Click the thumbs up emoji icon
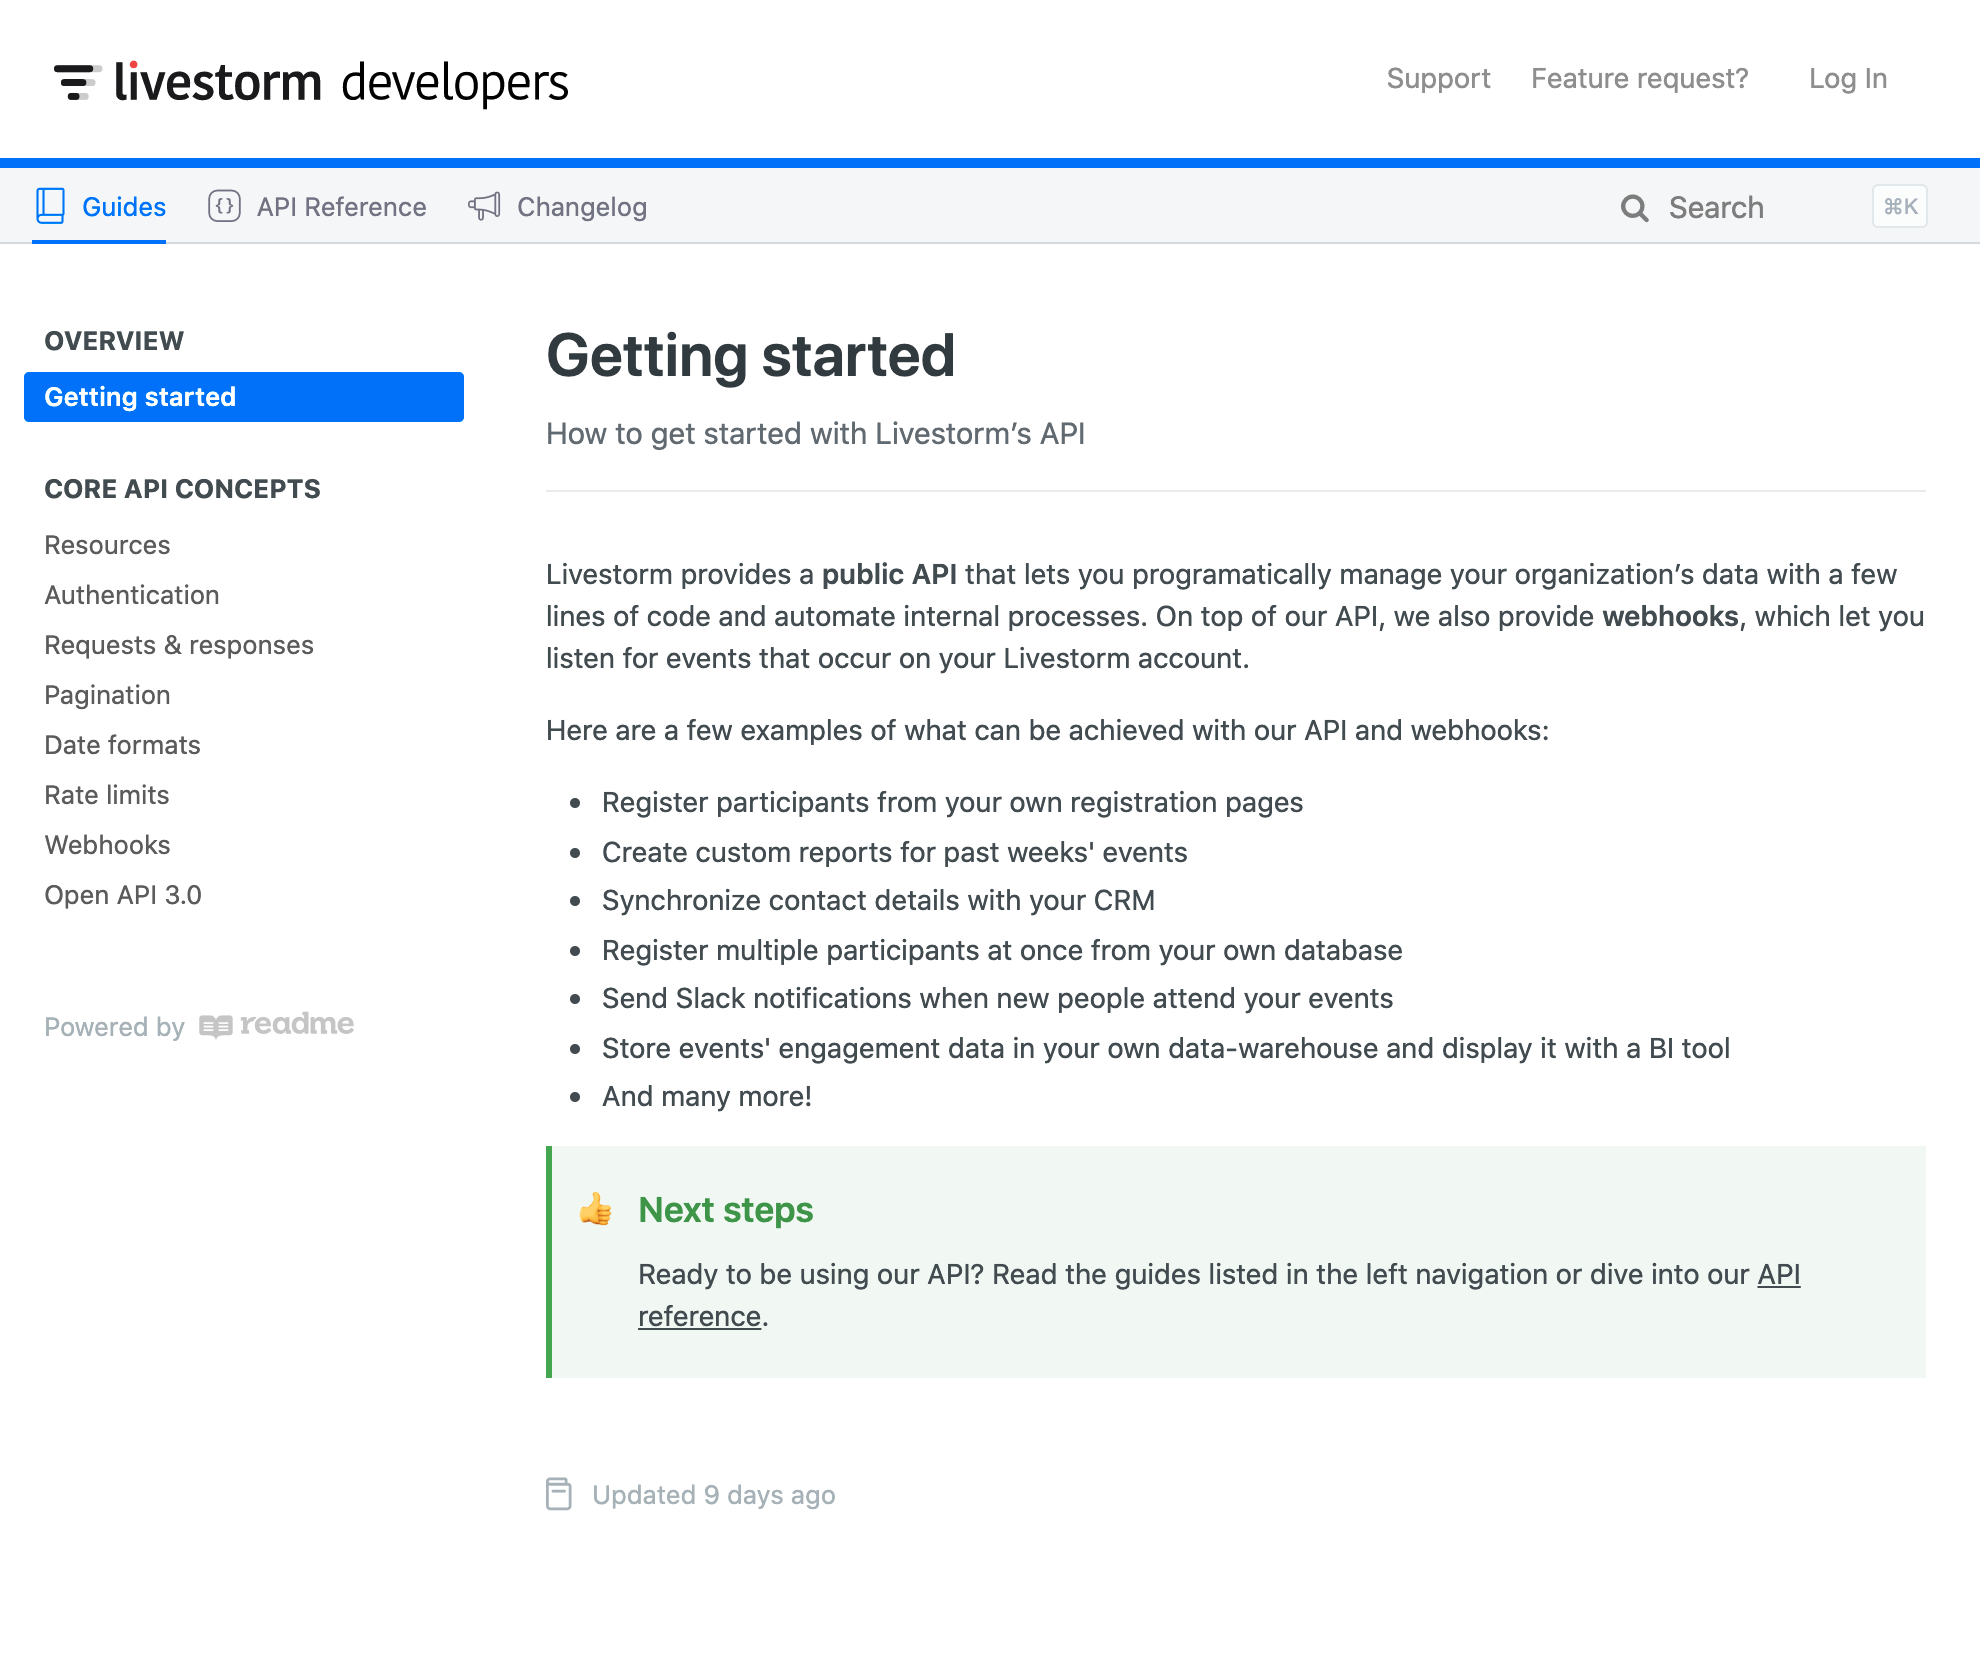The image size is (1980, 1680). [596, 1209]
